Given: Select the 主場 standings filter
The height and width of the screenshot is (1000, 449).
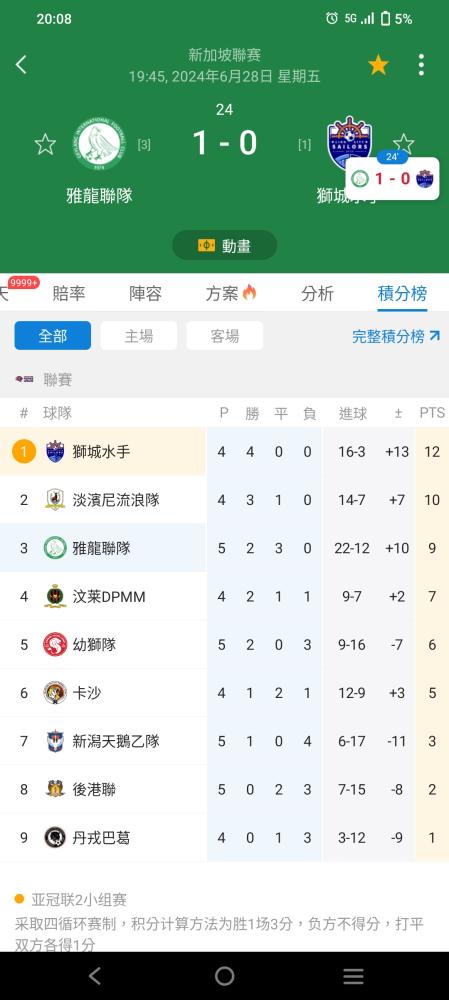Looking at the screenshot, I should [139, 335].
